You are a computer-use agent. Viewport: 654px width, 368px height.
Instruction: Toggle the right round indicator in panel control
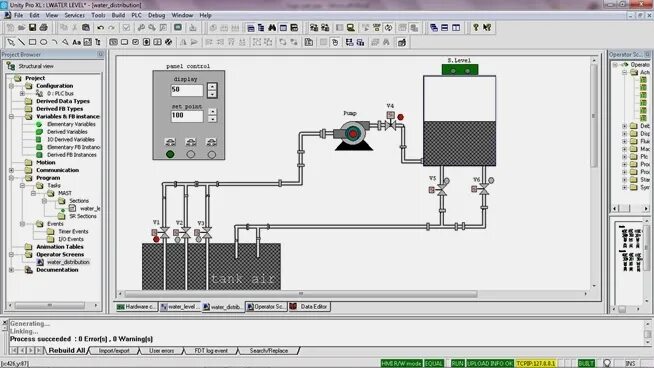pyautogui.click(x=211, y=154)
